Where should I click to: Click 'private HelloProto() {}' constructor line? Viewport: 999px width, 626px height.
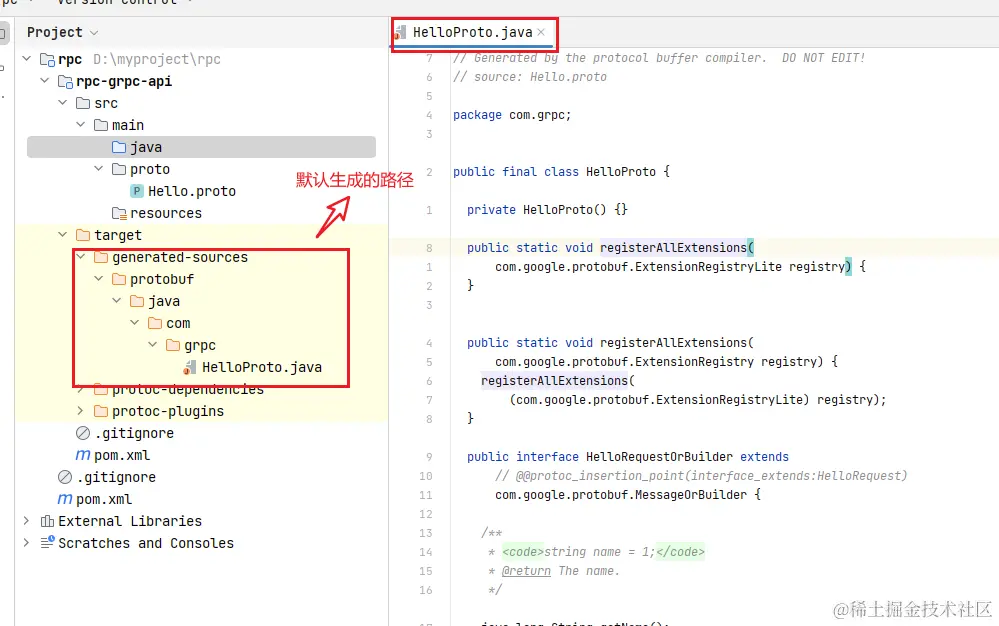[x=547, y=210]
